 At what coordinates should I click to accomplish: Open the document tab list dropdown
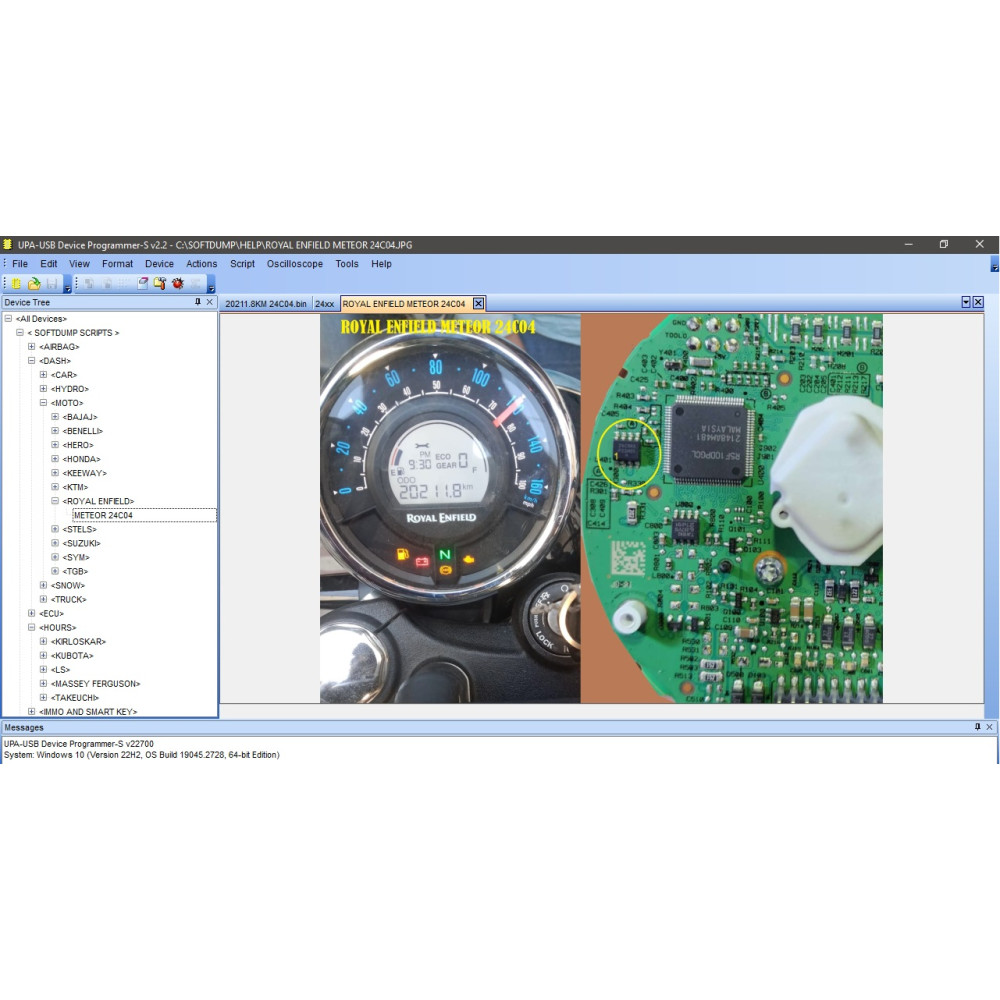pos(966,302)
